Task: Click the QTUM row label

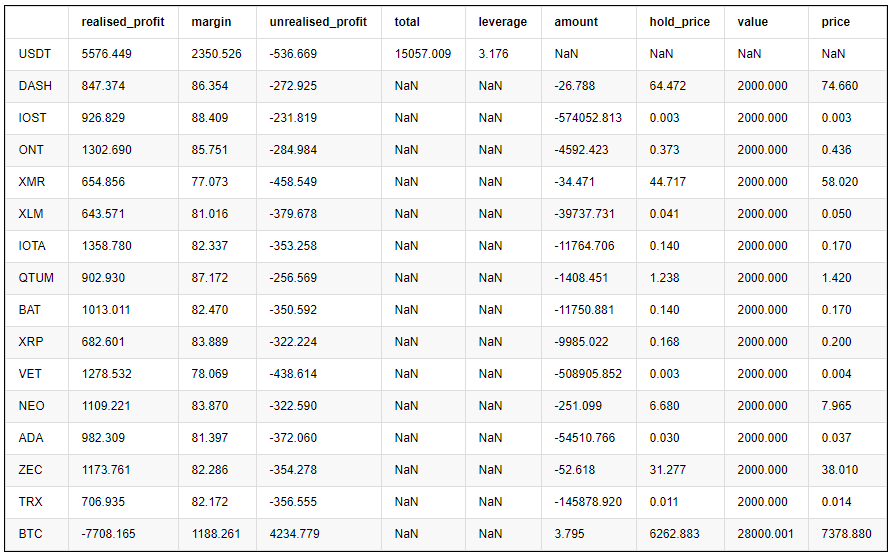Action: point(36,278)
